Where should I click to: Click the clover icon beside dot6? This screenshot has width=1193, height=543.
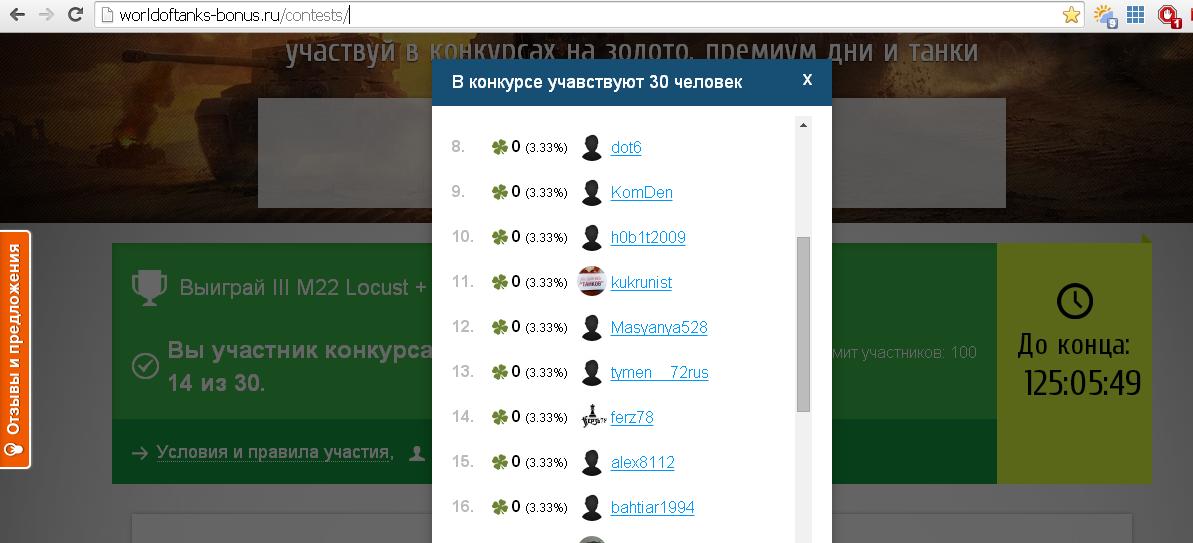[500, 148]
